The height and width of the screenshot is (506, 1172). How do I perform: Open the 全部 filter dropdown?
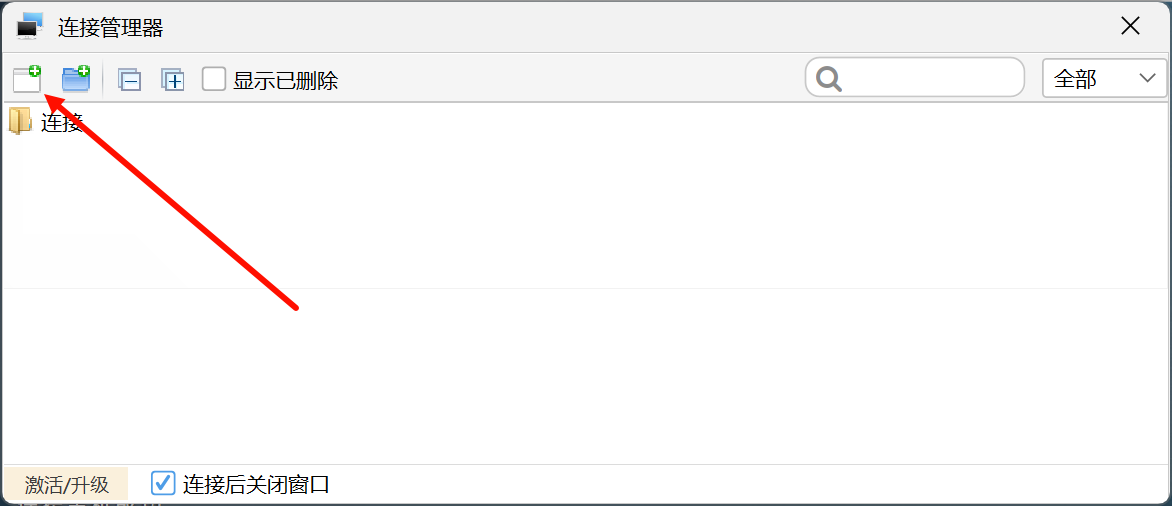click(1103, 79)
